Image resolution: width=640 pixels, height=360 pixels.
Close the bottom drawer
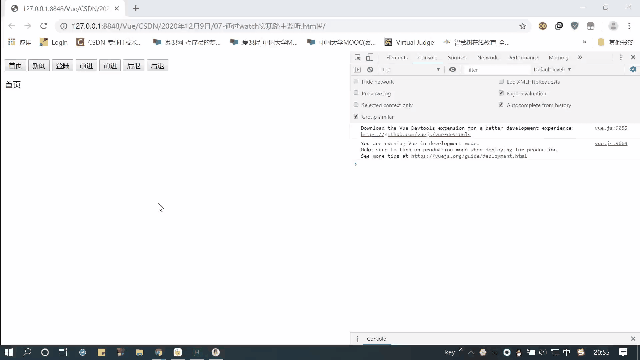[x=633, y=339]
